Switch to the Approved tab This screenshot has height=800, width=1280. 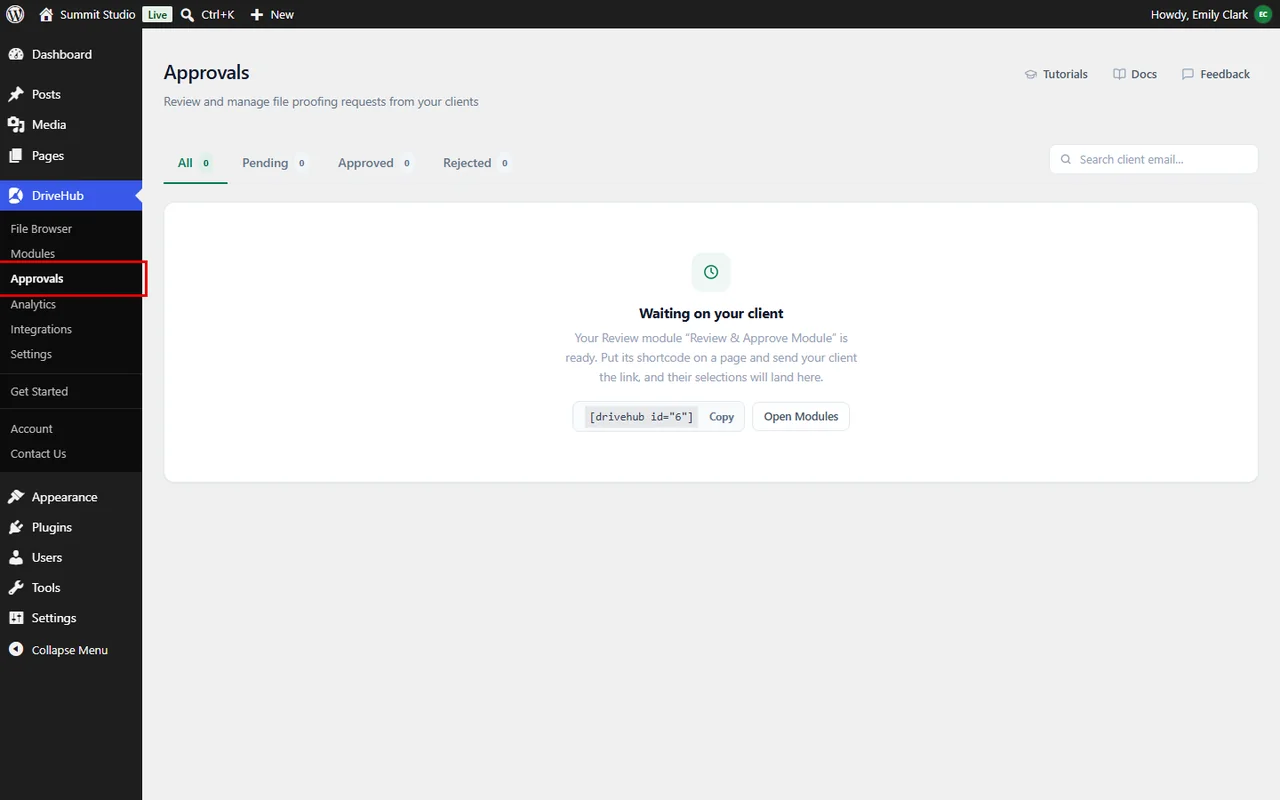pos(375,163)
